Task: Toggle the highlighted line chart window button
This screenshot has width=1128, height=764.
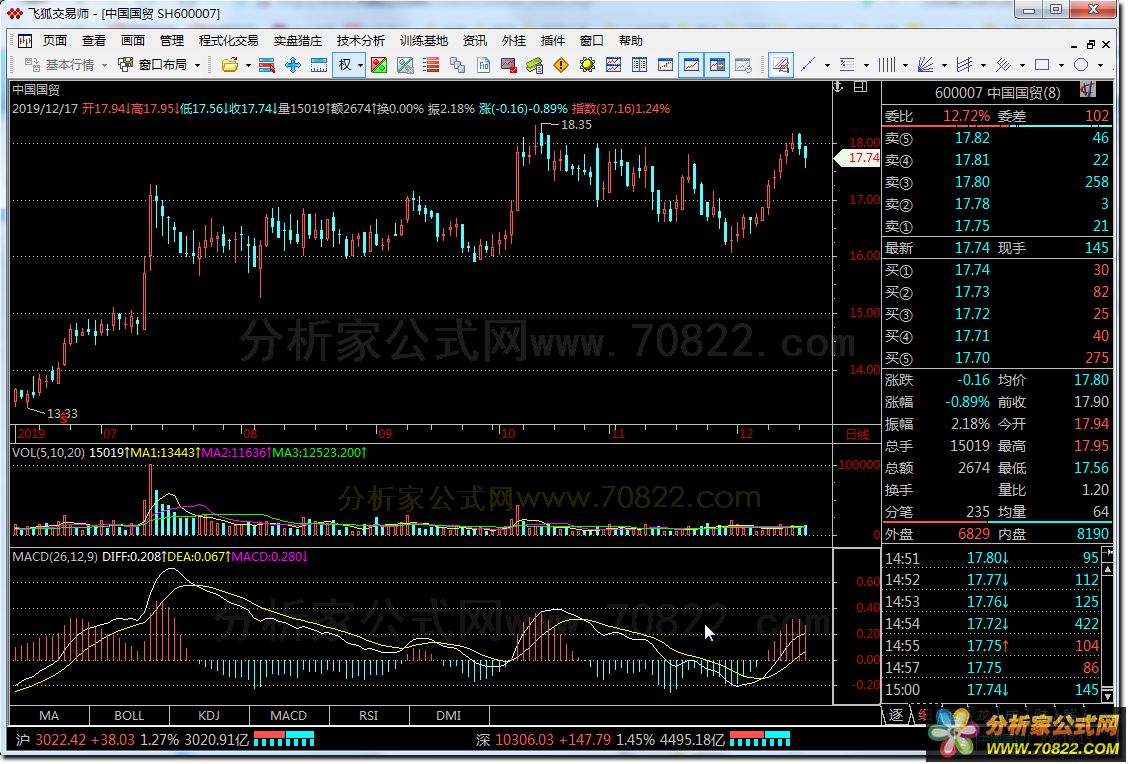Action: [x=691, y=65]
